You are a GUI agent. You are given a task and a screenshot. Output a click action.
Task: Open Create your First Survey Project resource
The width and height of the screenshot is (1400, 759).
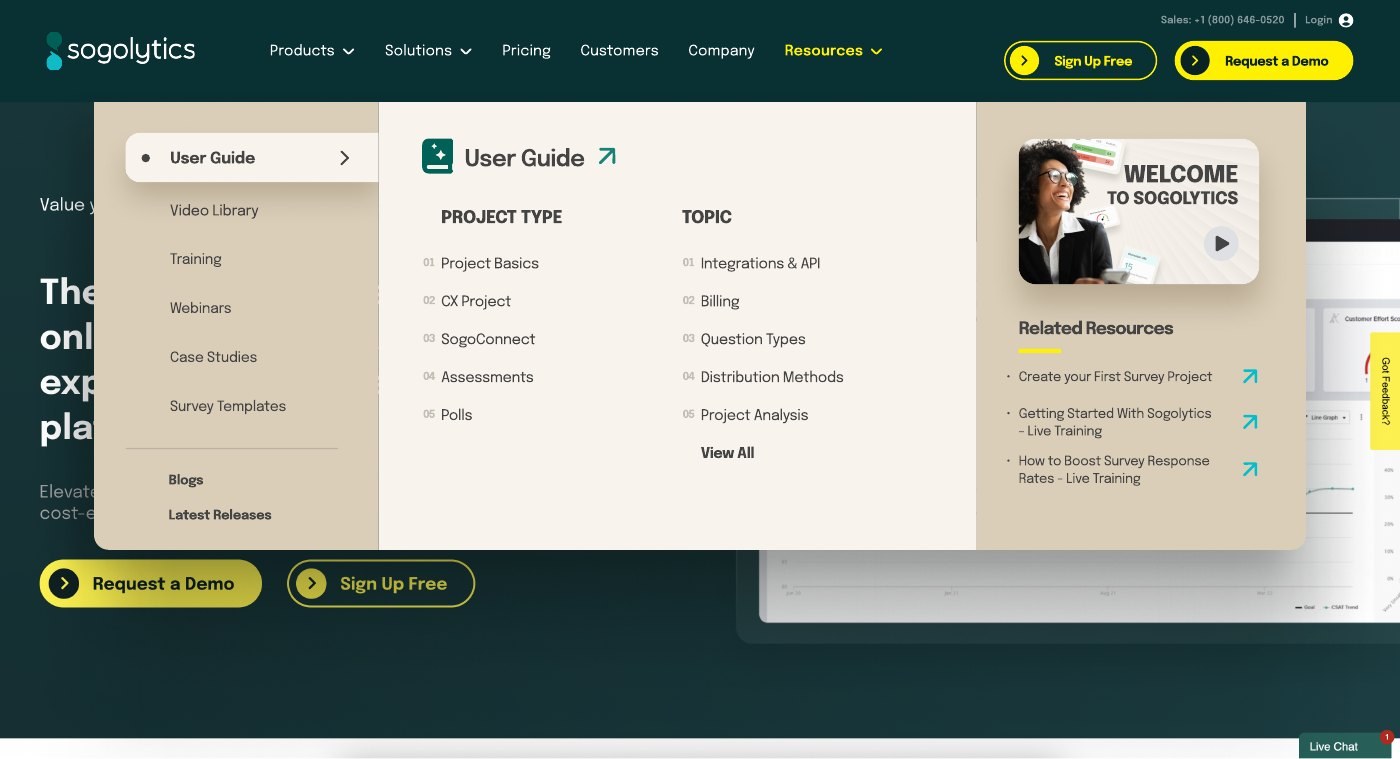[1115, 377]
